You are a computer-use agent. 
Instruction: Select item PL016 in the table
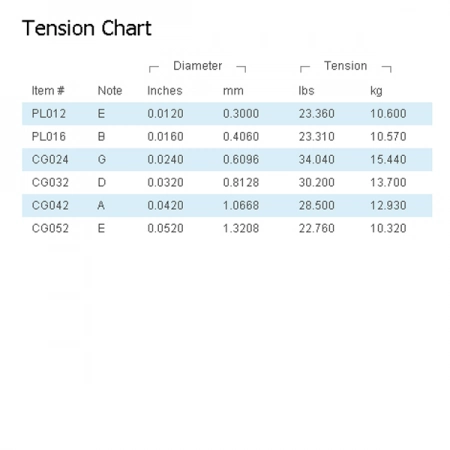[x=49, y=137]
